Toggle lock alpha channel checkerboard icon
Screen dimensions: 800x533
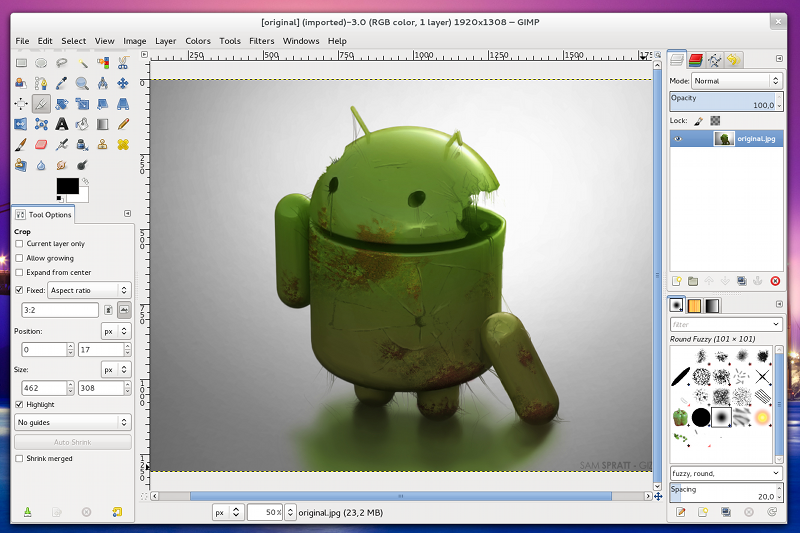[x=715, y=121]
